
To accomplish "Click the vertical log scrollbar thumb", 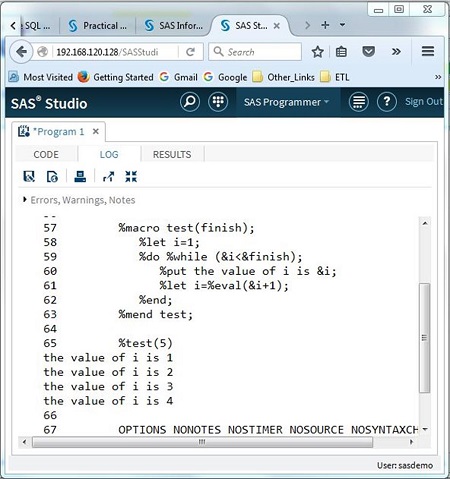I will (424, 338).
